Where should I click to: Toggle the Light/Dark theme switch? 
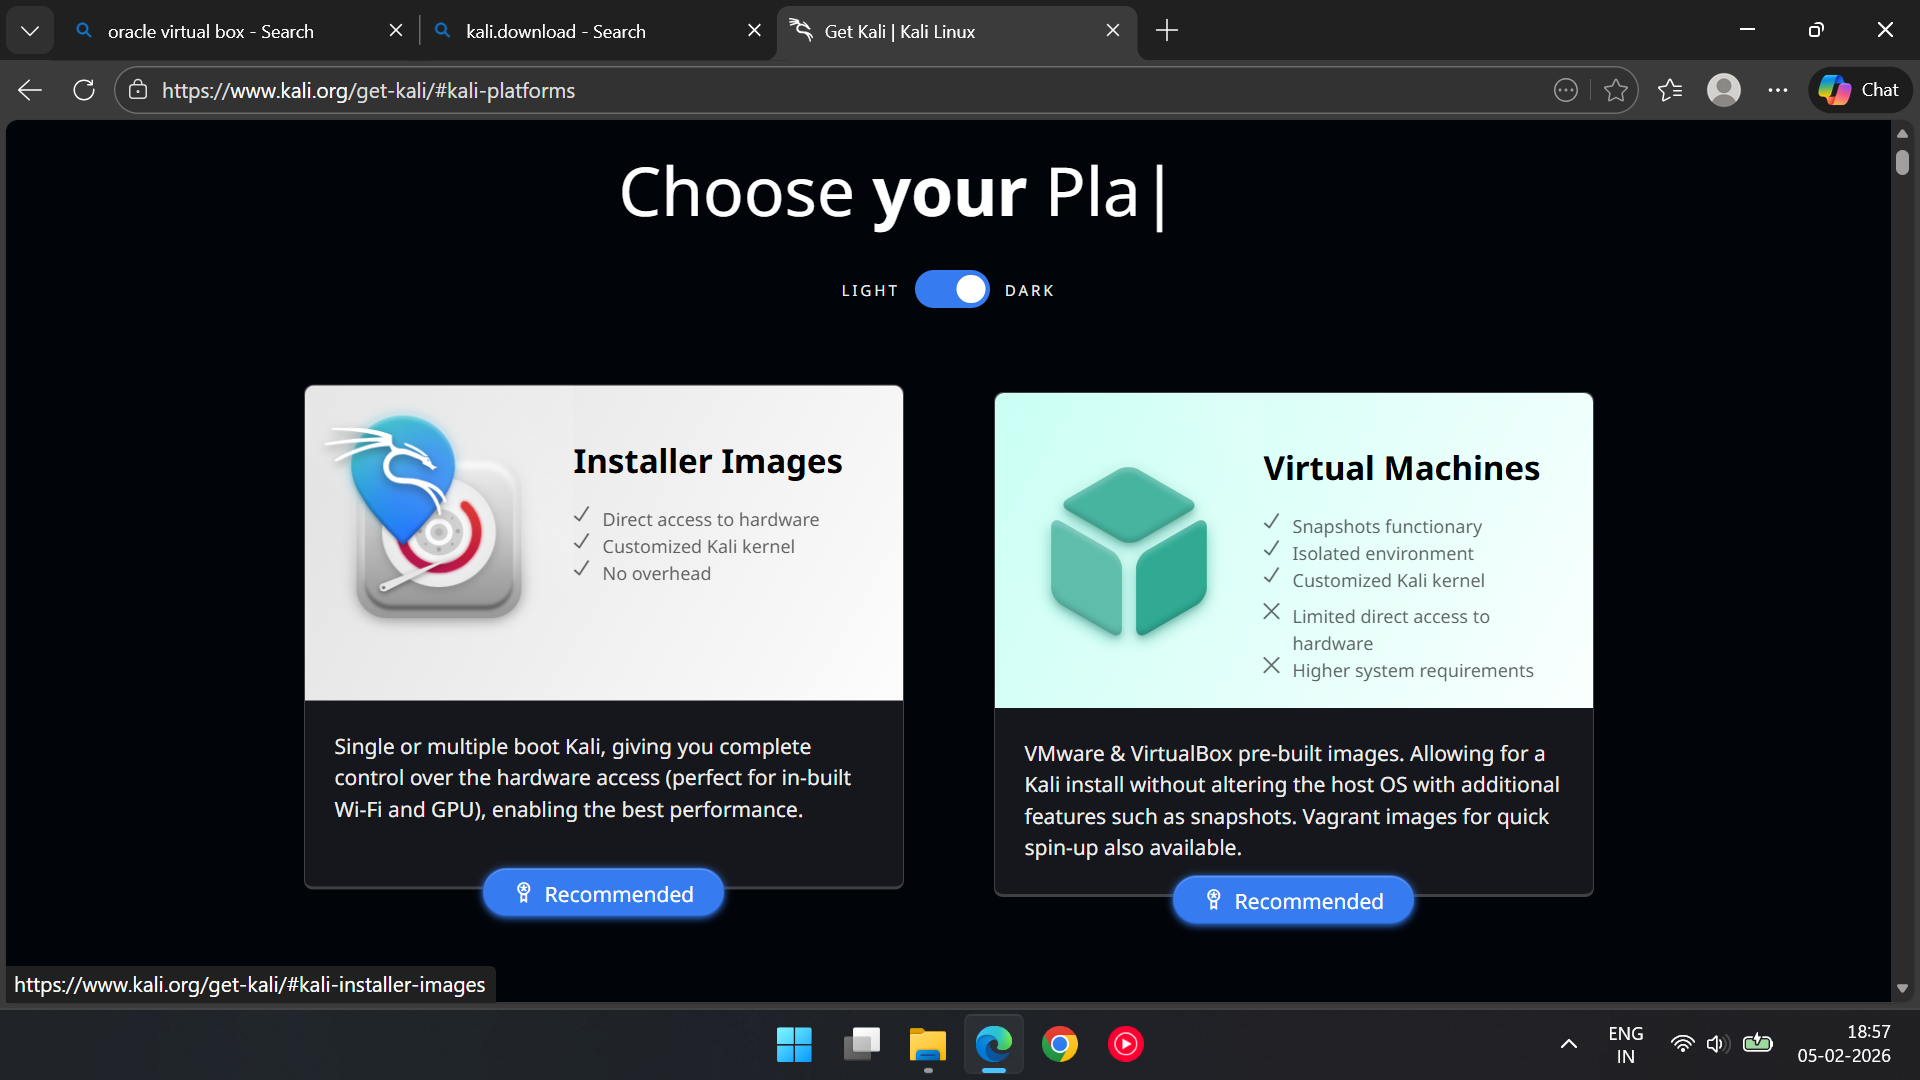point(951,290)
